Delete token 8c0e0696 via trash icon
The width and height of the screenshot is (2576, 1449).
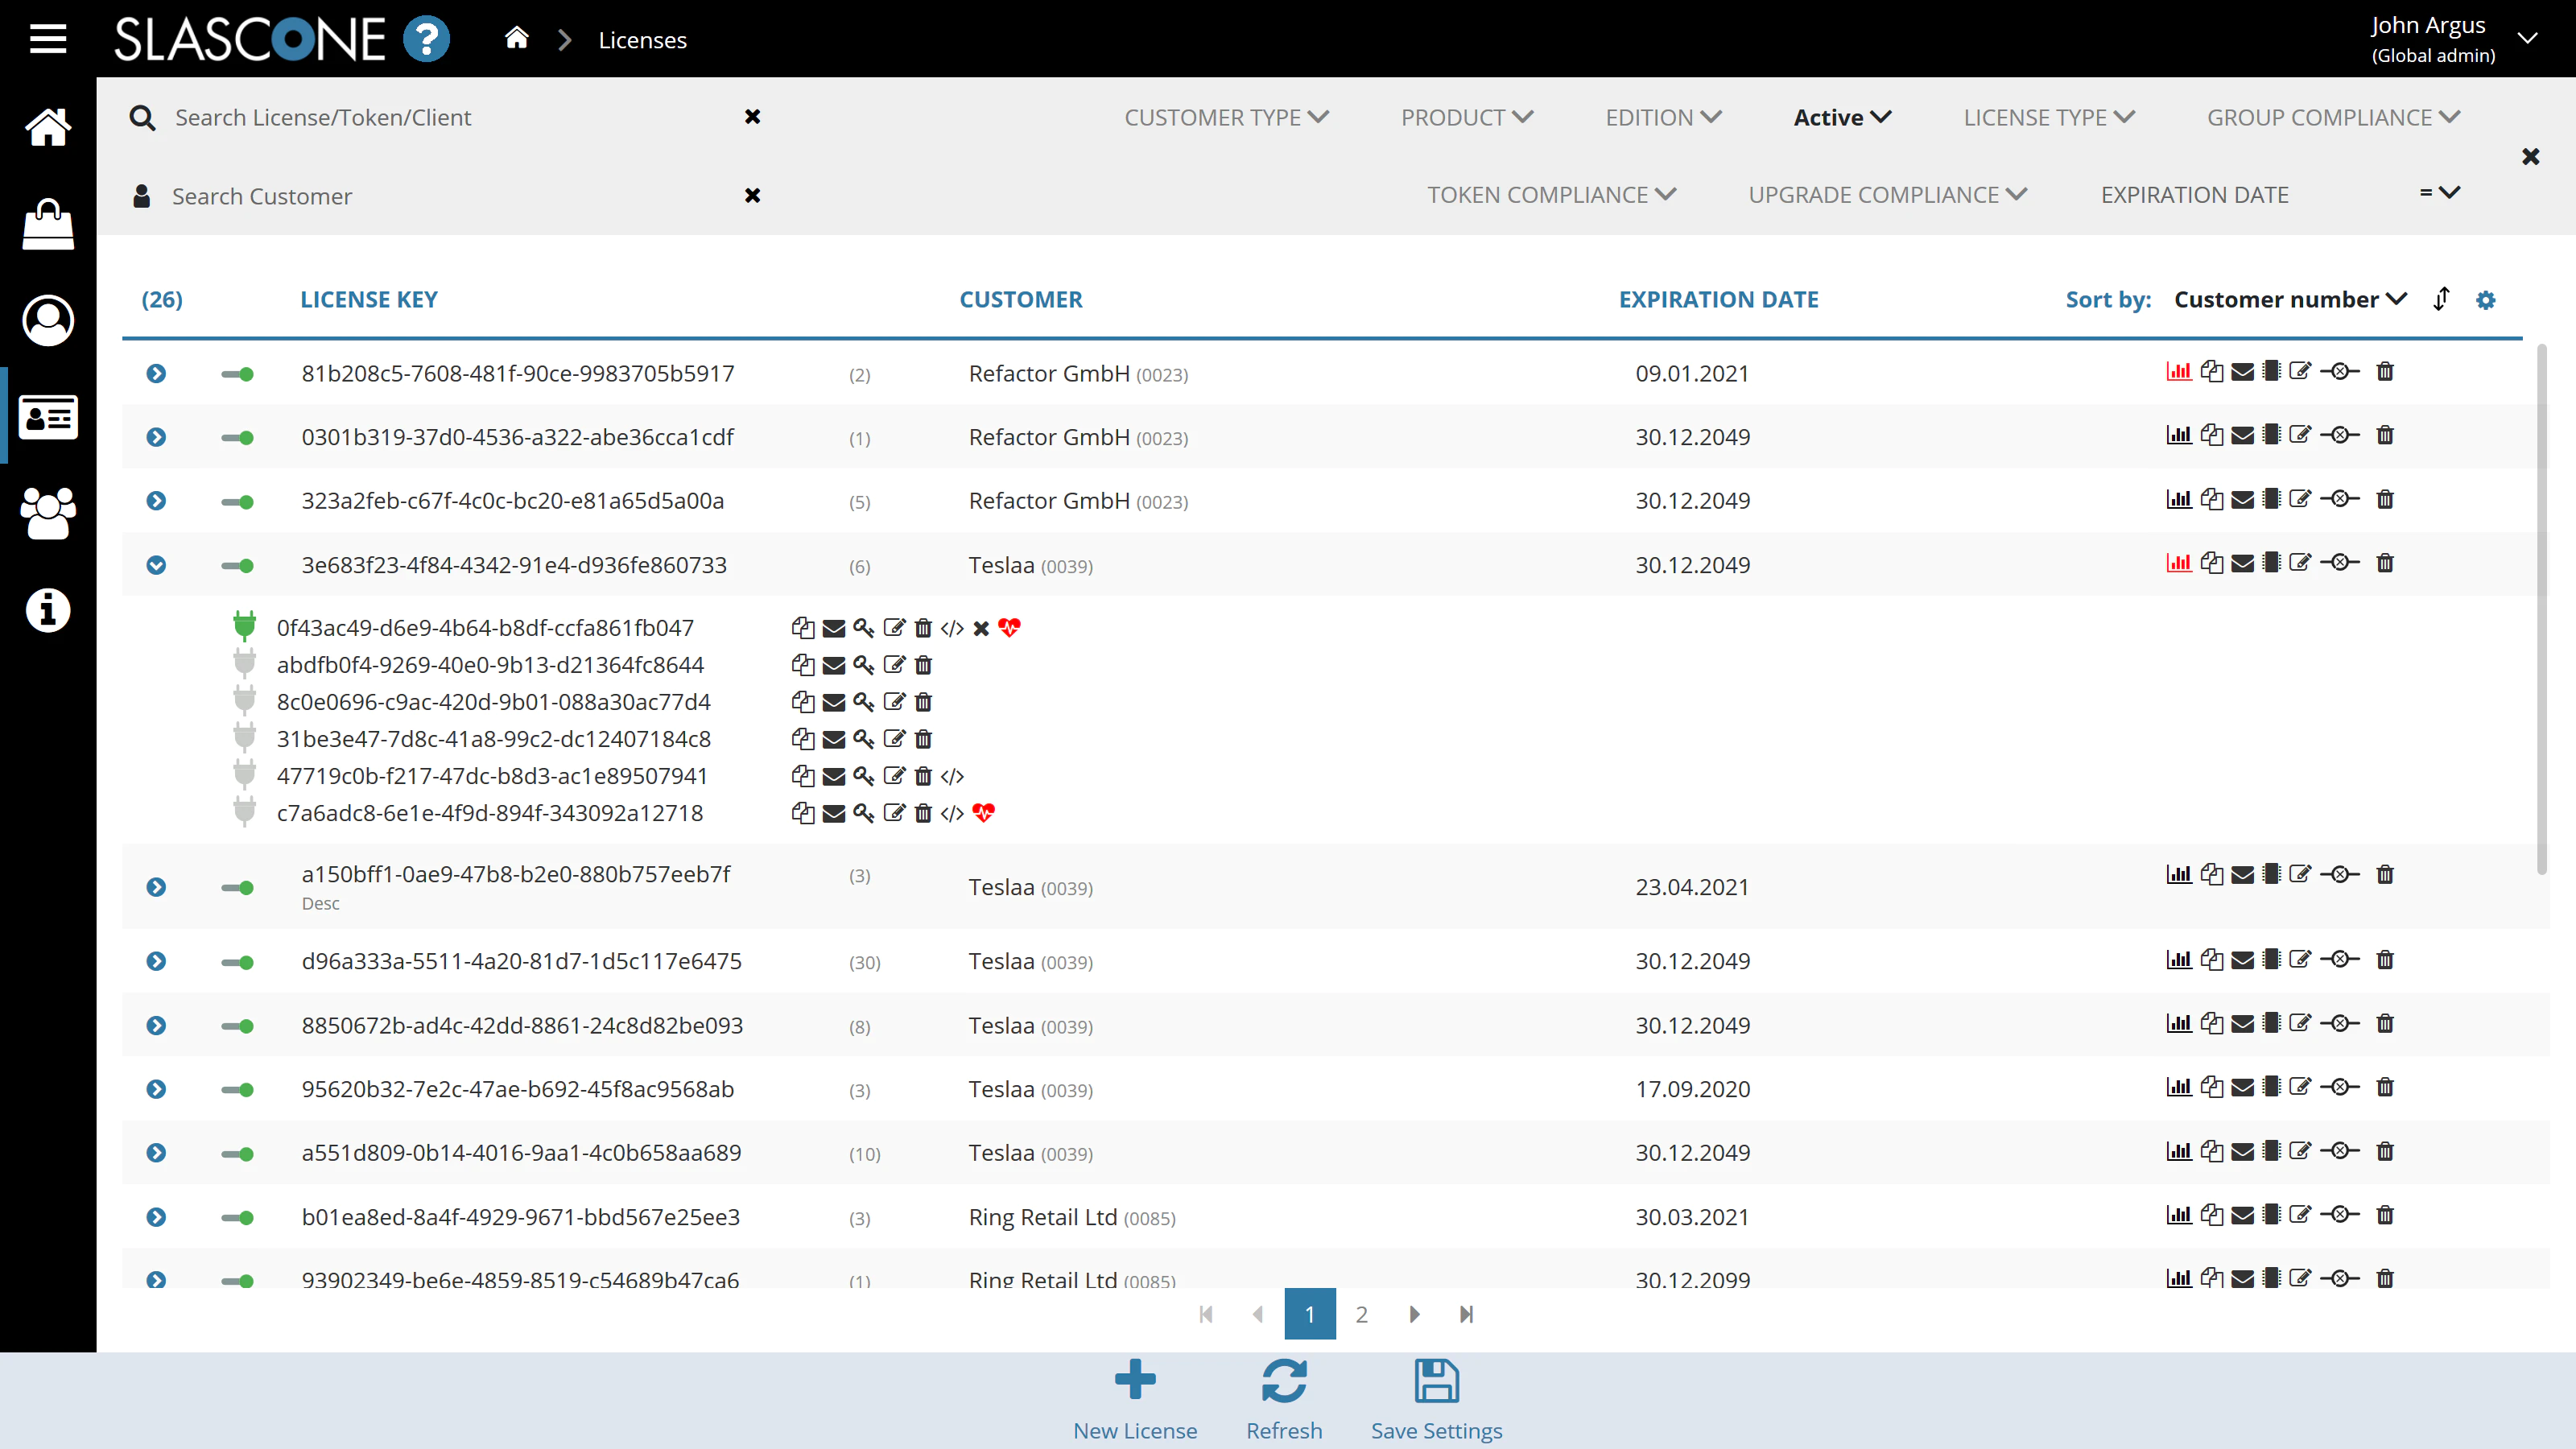tap(923, 702)
